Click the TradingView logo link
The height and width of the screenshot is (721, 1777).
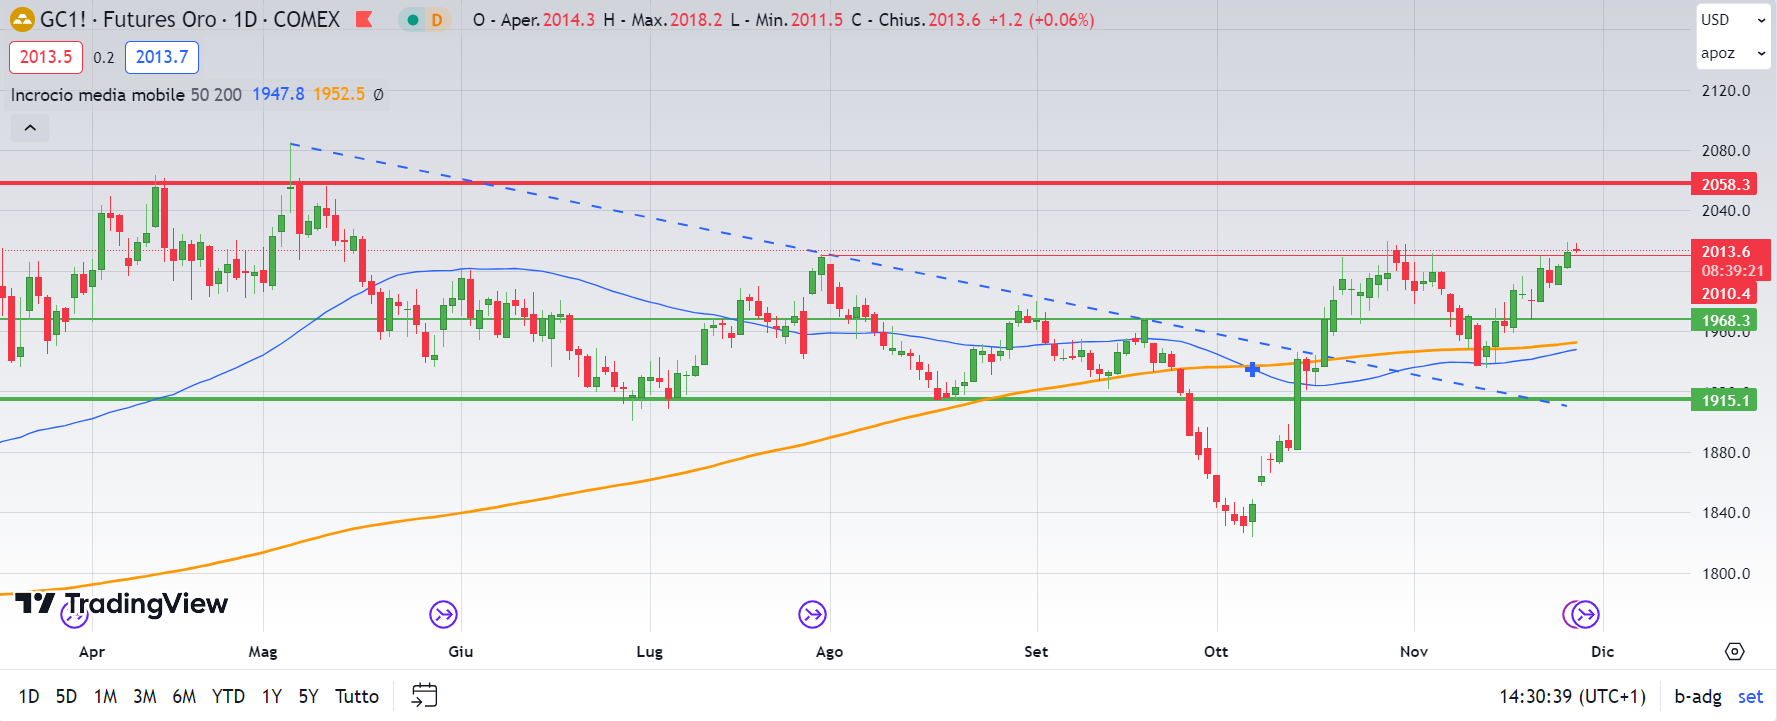[x=121, y=603]
